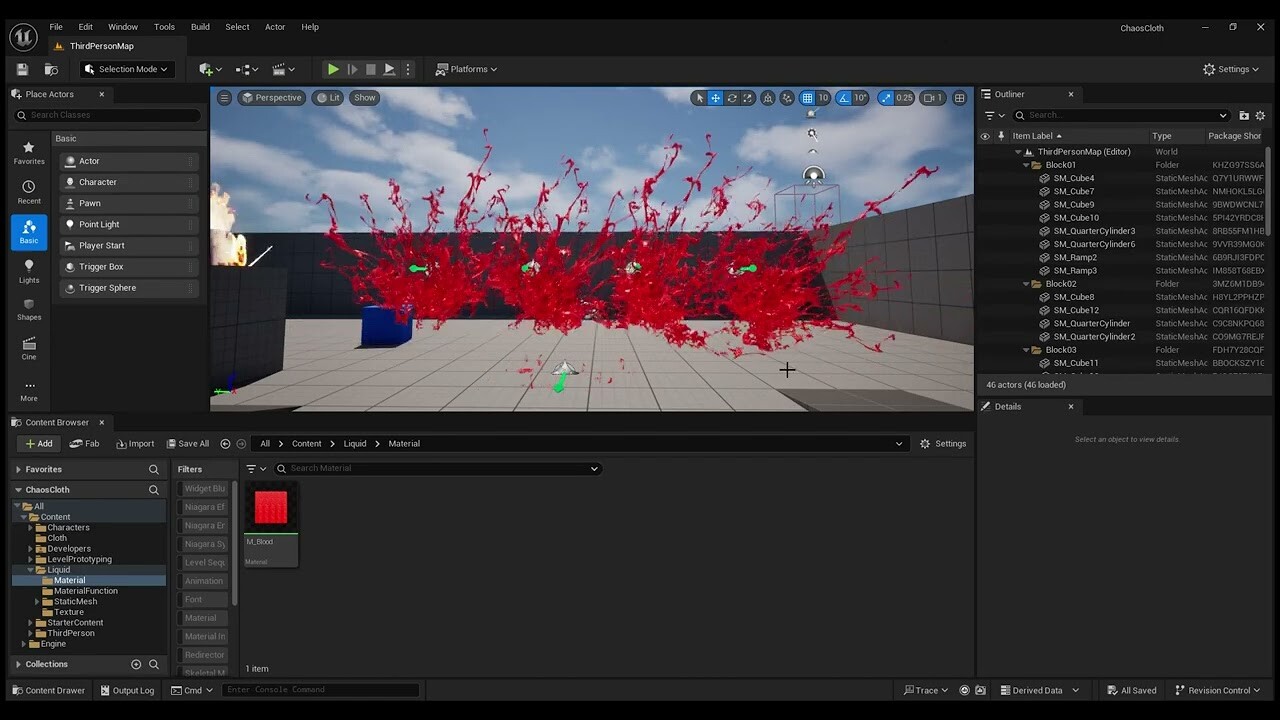Open the Shapes category in Place Actors
This screenshot has height=720, width=1280.
pos(29,309)
